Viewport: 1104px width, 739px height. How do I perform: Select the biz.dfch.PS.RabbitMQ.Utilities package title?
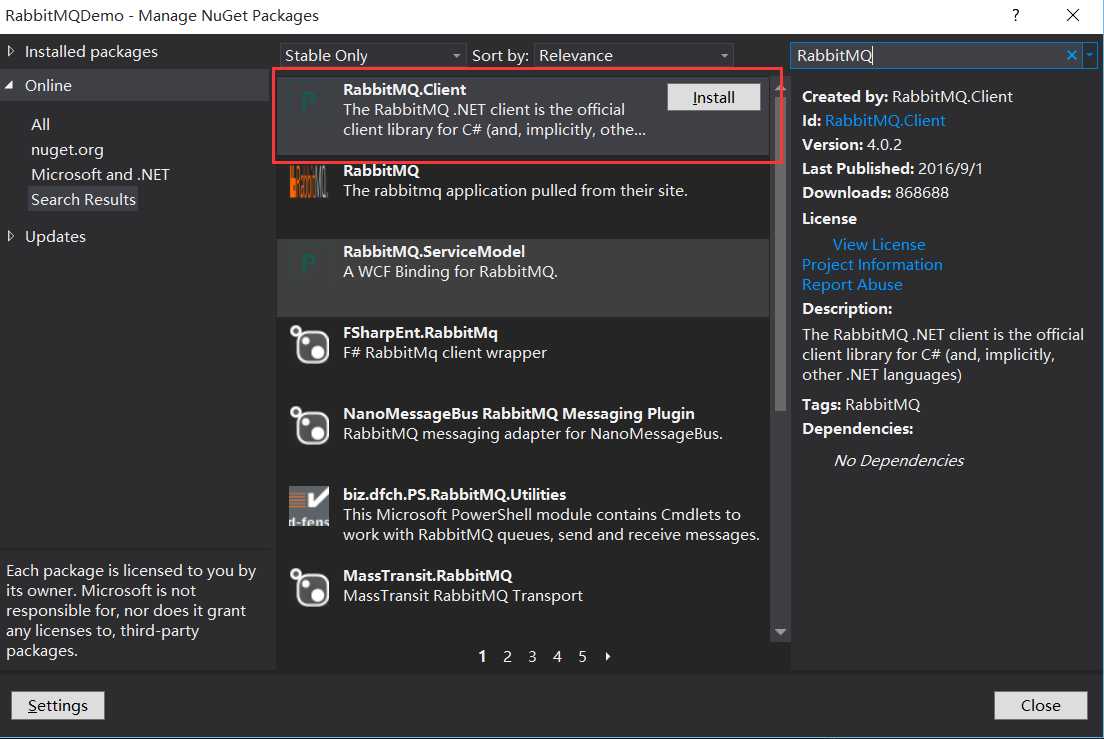[454, 494]
